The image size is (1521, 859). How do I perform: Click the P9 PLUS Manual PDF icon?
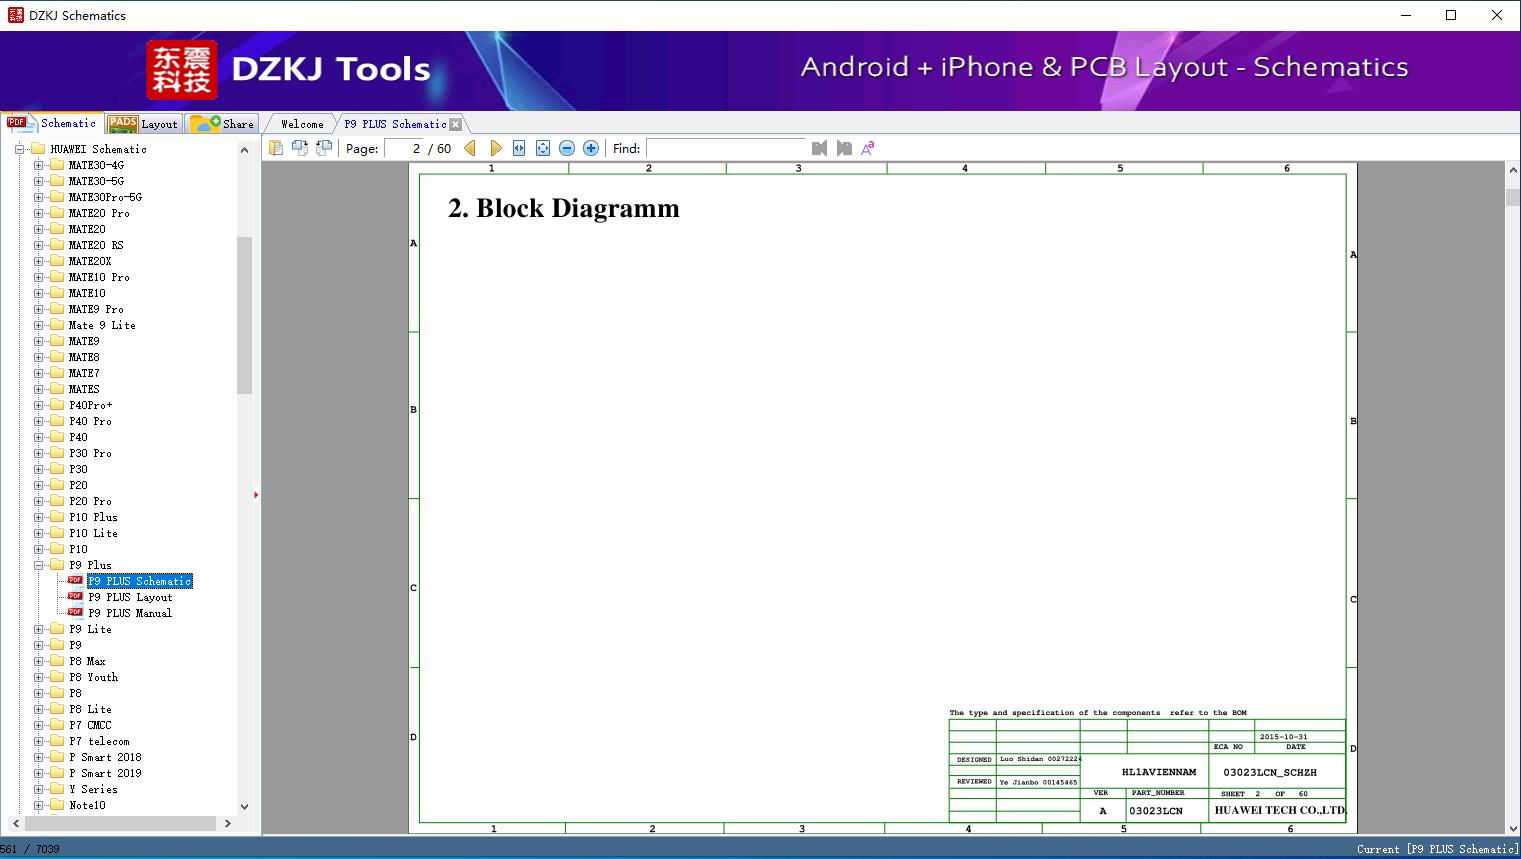click(75, 612)
